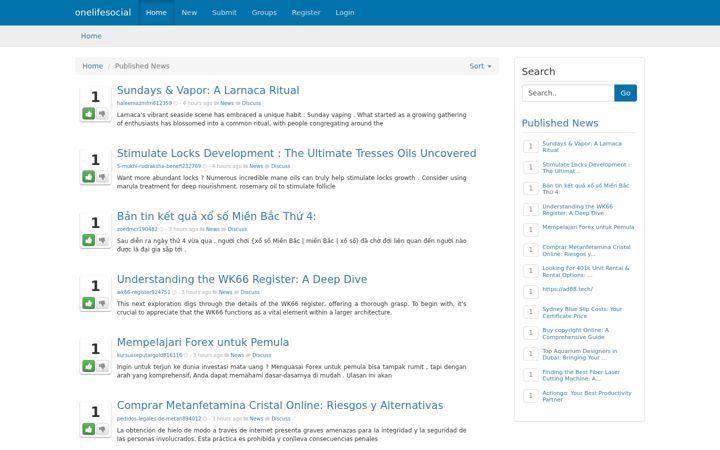Screen dimensions: 720x450
Task: Upvote the 'Stimulate Locks Development' post
Action: coord(89,176)
